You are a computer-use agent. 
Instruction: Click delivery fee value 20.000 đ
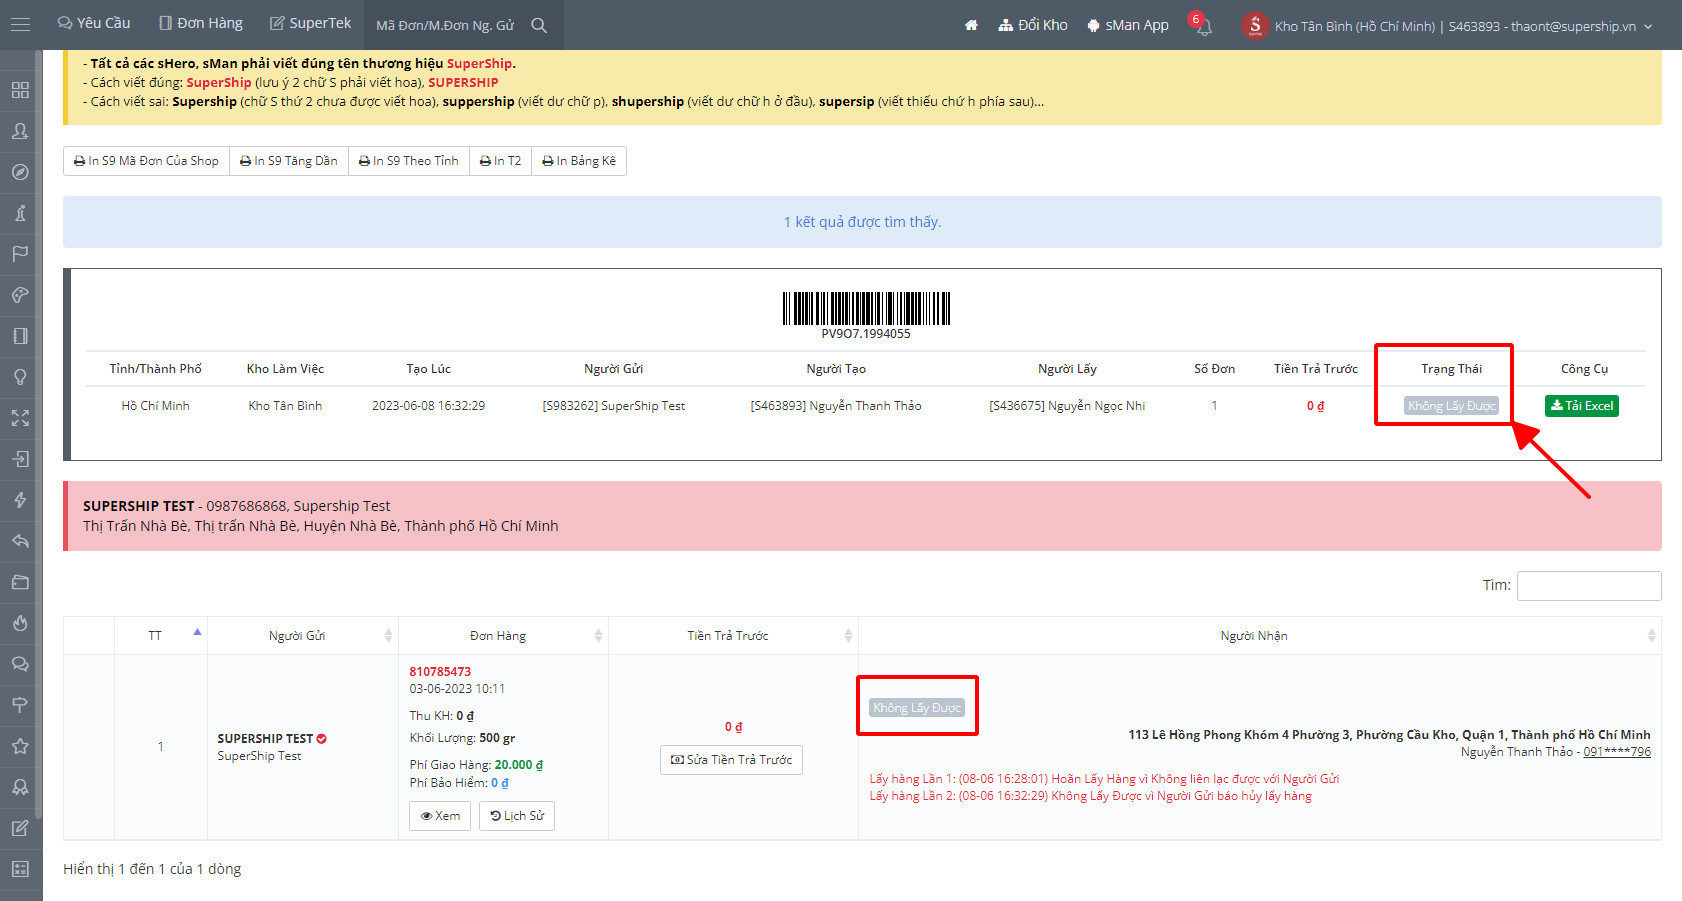[x=519, y=765]
